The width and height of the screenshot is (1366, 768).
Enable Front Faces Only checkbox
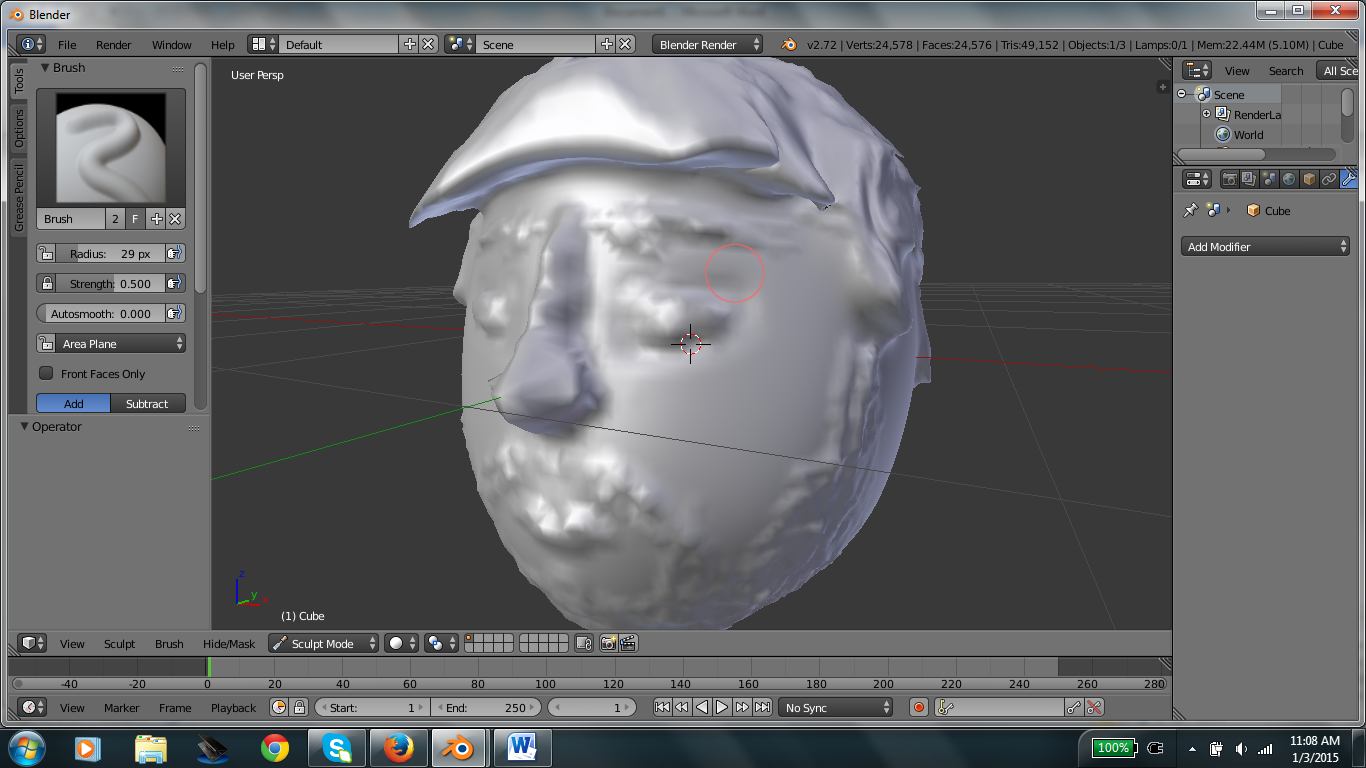pos(46,373)
